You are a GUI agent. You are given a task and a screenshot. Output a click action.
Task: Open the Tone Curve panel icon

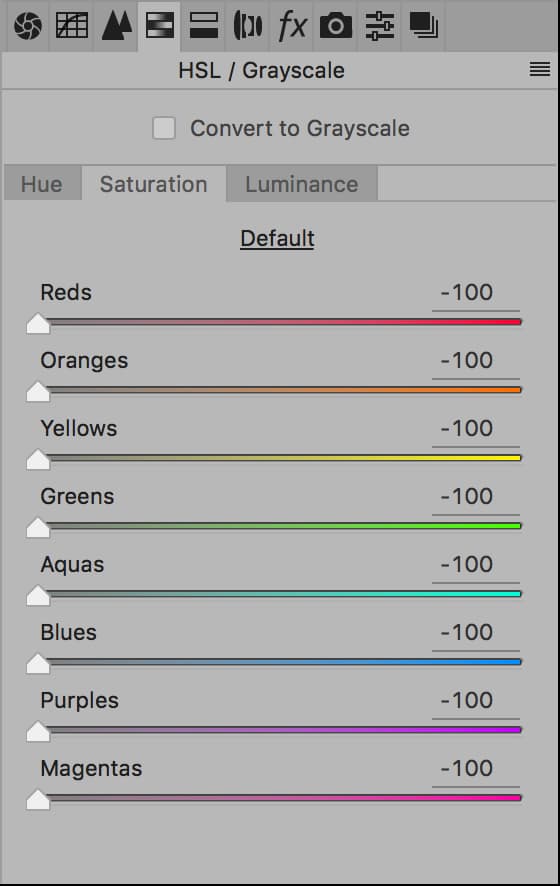72,25
